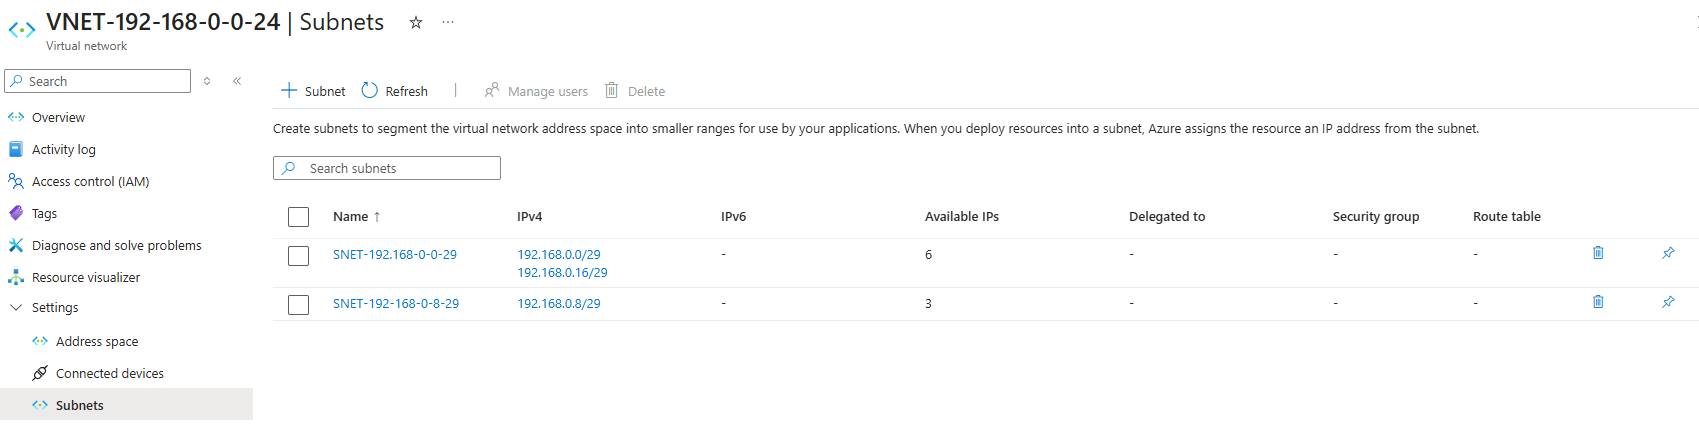The width and height of the screenshot is (1699, 424).
Task: Pin the SNET-192-168-0-8-29 subnet row
Action: coord(1668,302)
